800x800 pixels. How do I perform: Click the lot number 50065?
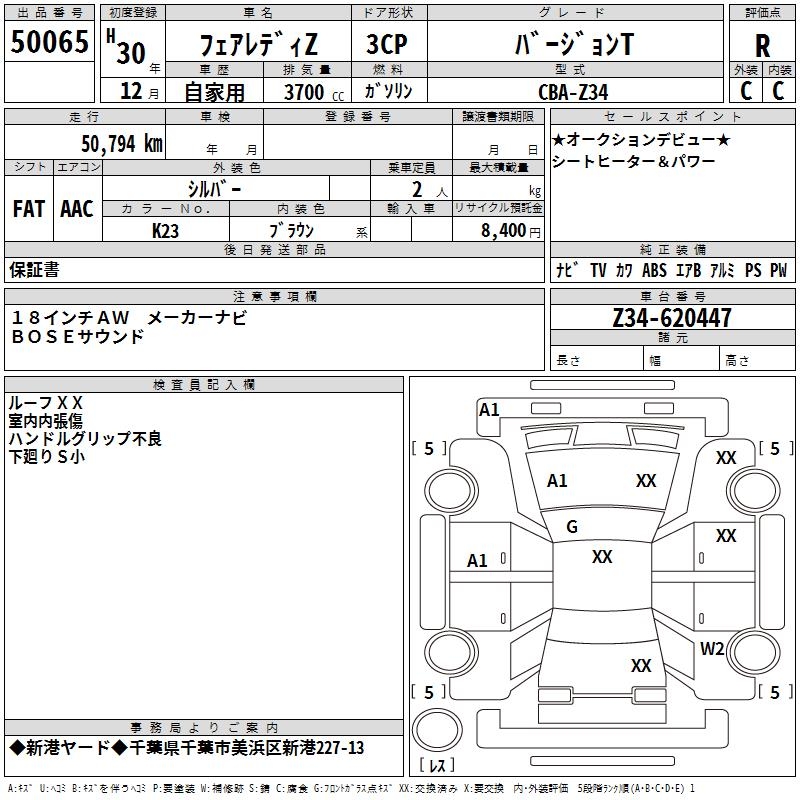[49, 43]
